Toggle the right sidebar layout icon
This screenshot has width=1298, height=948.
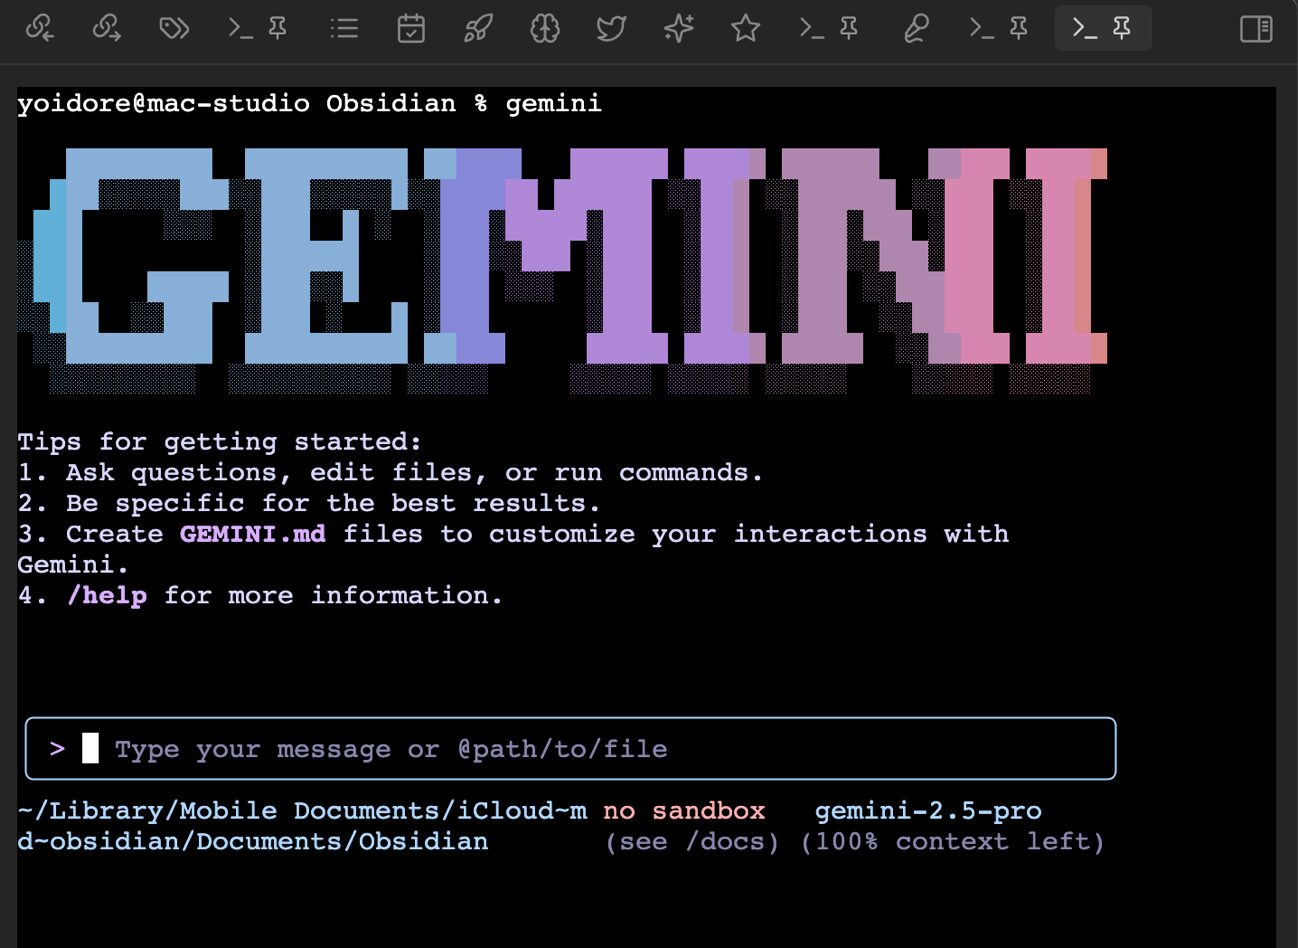pos(1256,28)
